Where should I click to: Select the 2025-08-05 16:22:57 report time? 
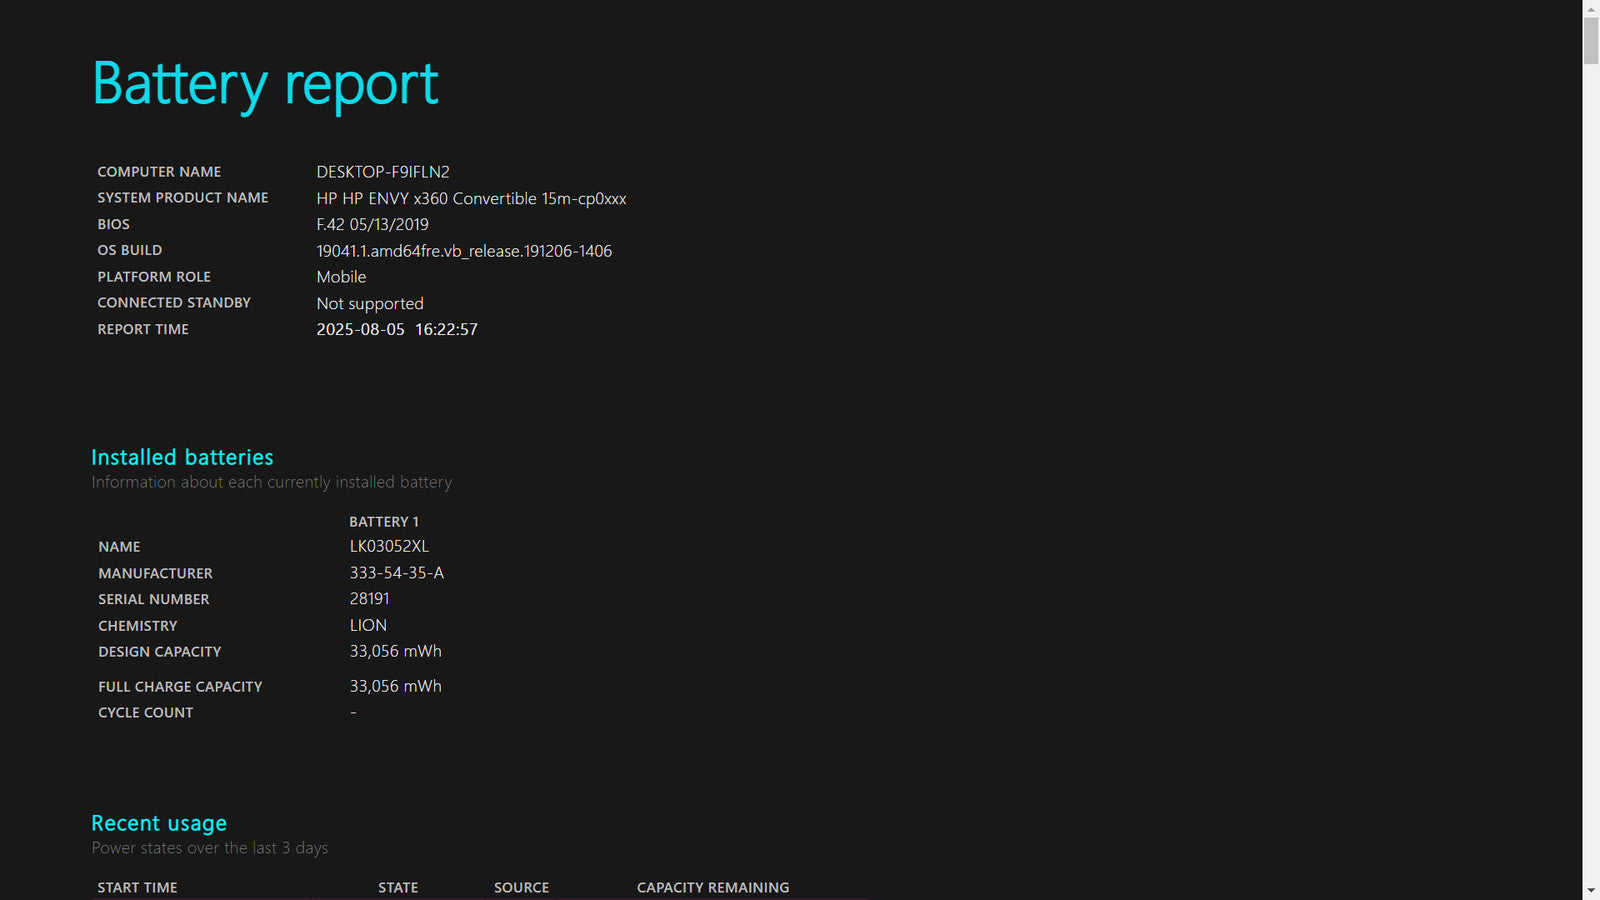coord(397,329)
